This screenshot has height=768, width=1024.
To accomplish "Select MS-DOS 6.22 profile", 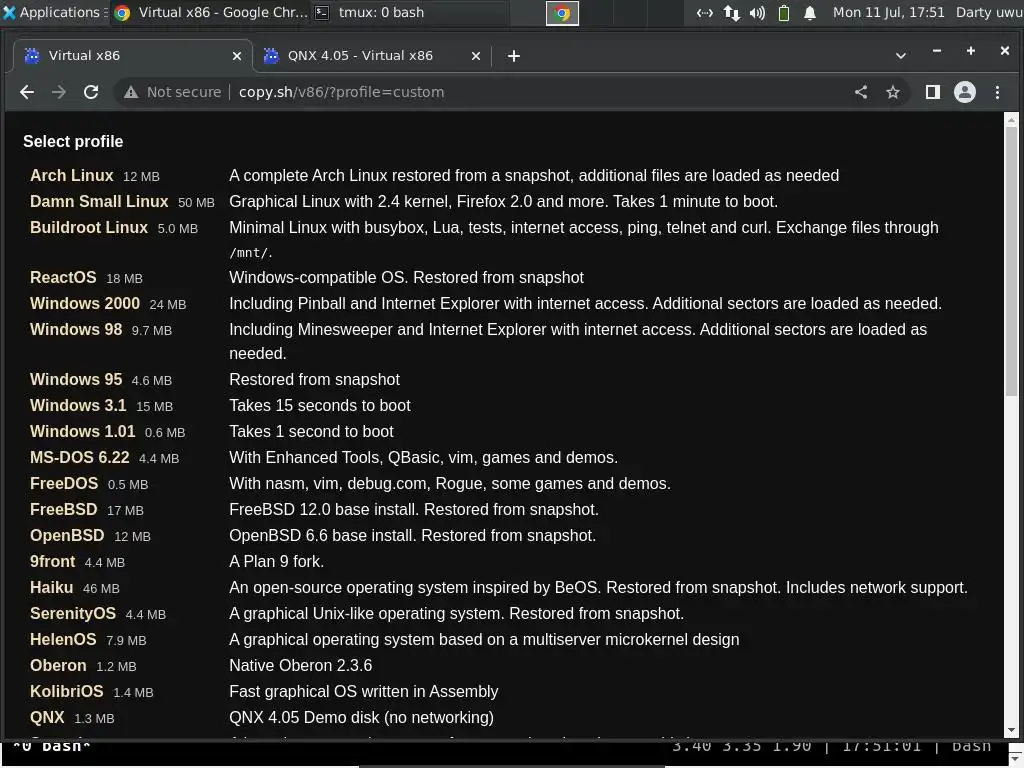I will tap(80, 458).
